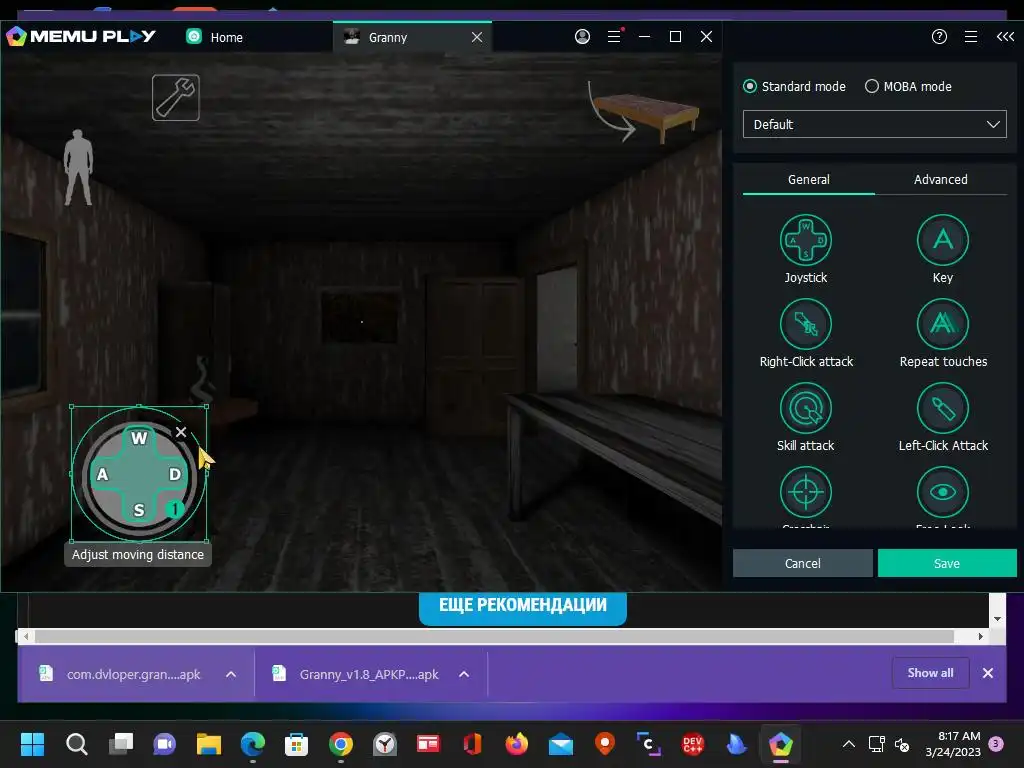Click the browser scroll-left arrow
This screenshot has width=1024, height=768.
(25, 636)
